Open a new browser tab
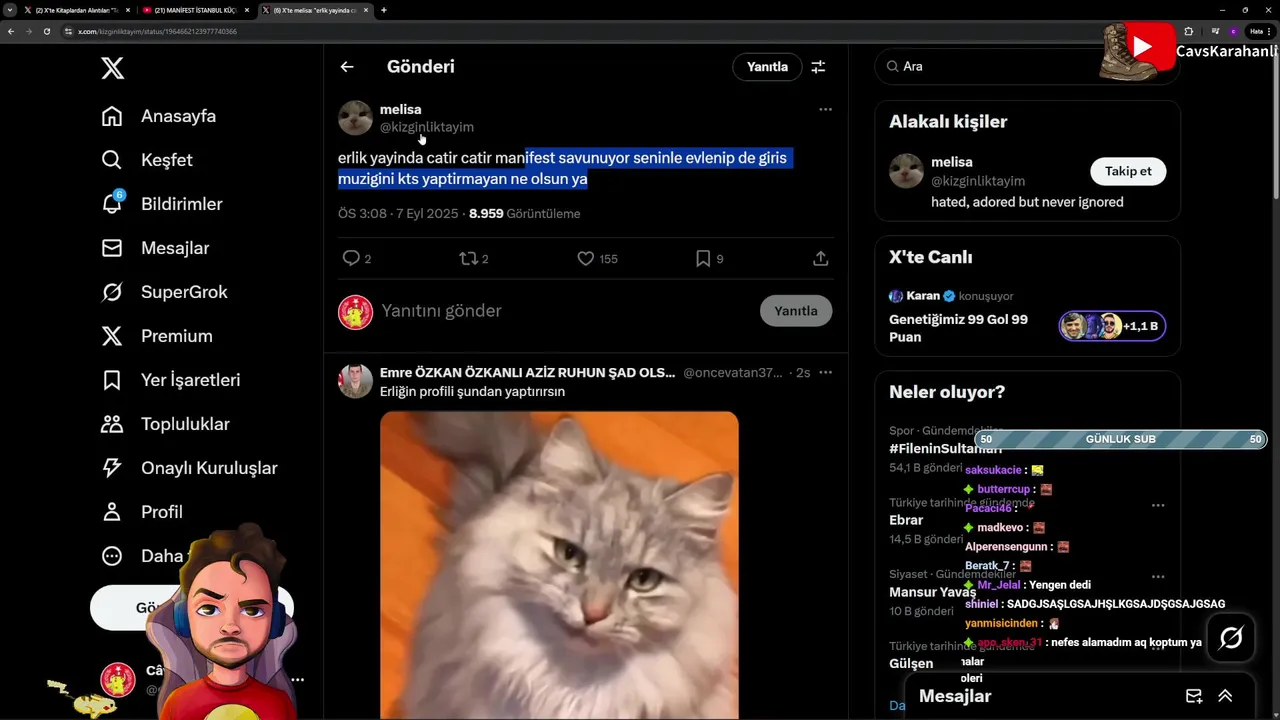Image resolution: width=1280 pixels, height=720 pixels. tap(384, 10)
